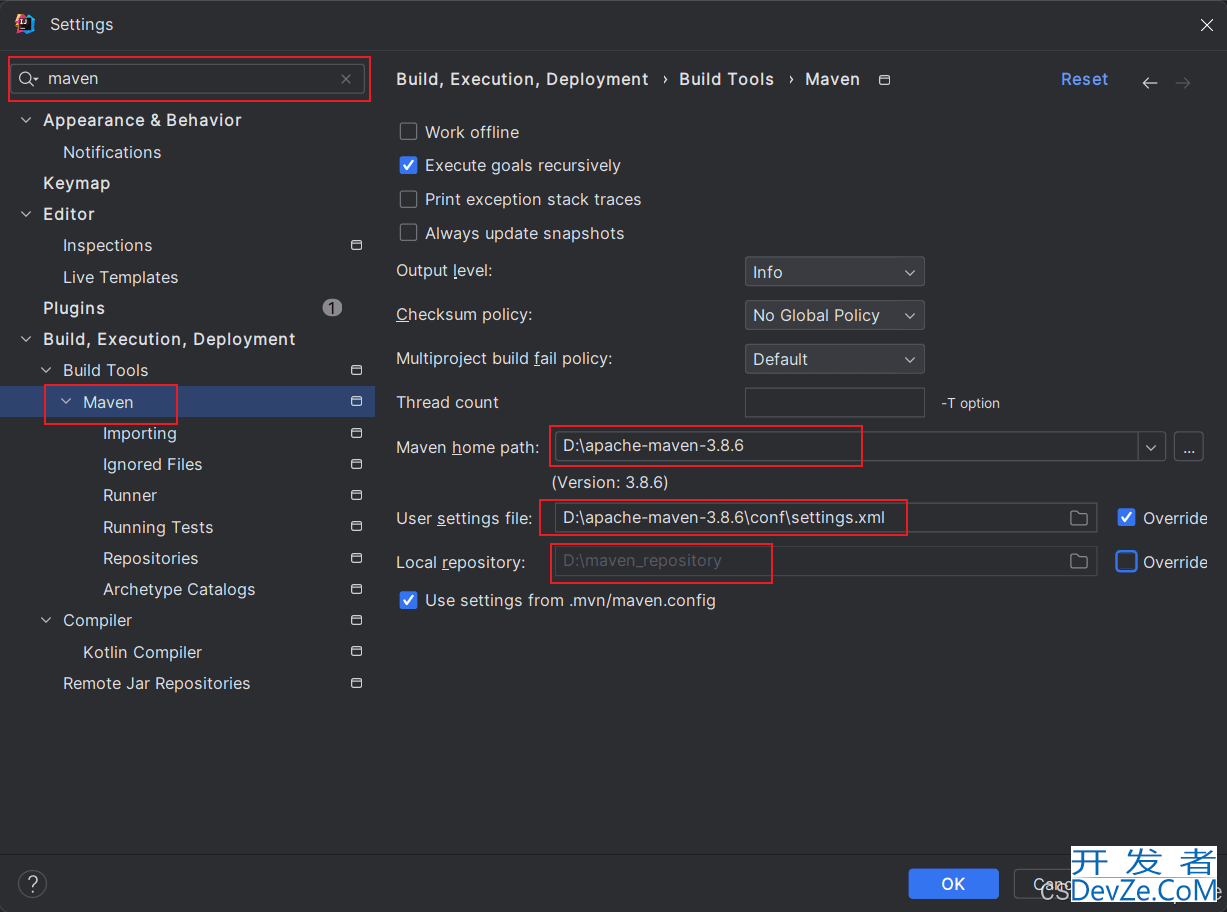The image size is (1227, 912).
Task: Click project icon on the Ignored Files row
Action: tap(356, 464)
